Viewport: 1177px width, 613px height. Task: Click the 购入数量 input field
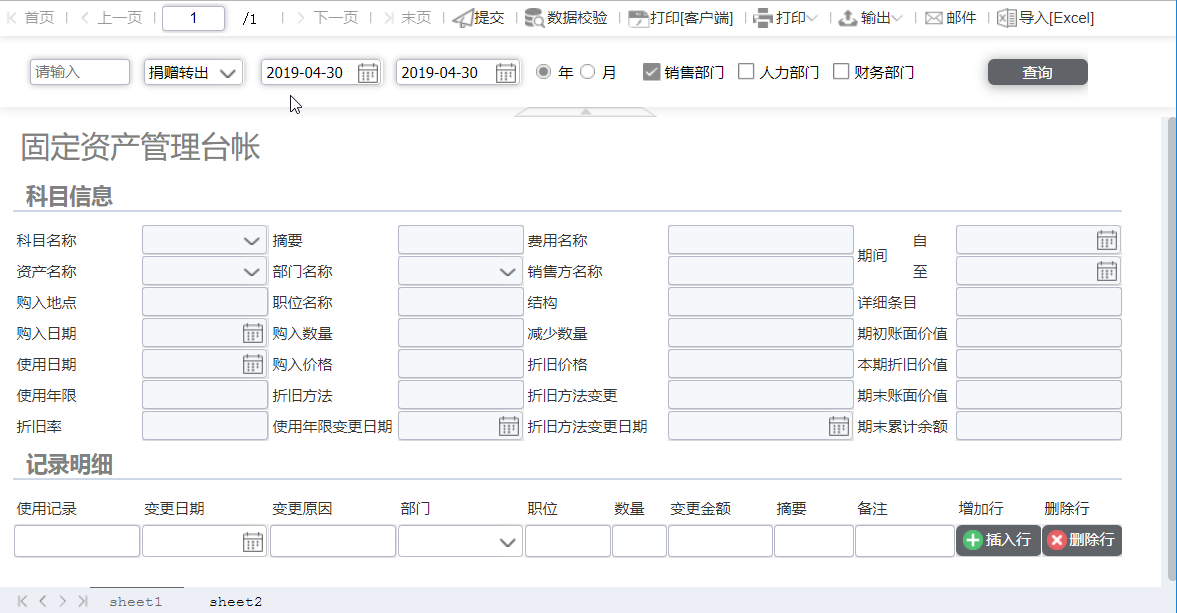[460, 333]
